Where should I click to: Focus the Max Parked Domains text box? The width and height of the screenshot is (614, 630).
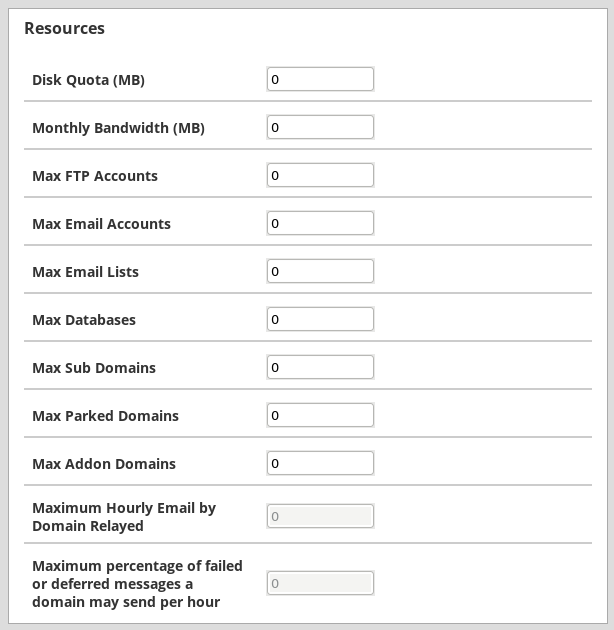(320, 415)
